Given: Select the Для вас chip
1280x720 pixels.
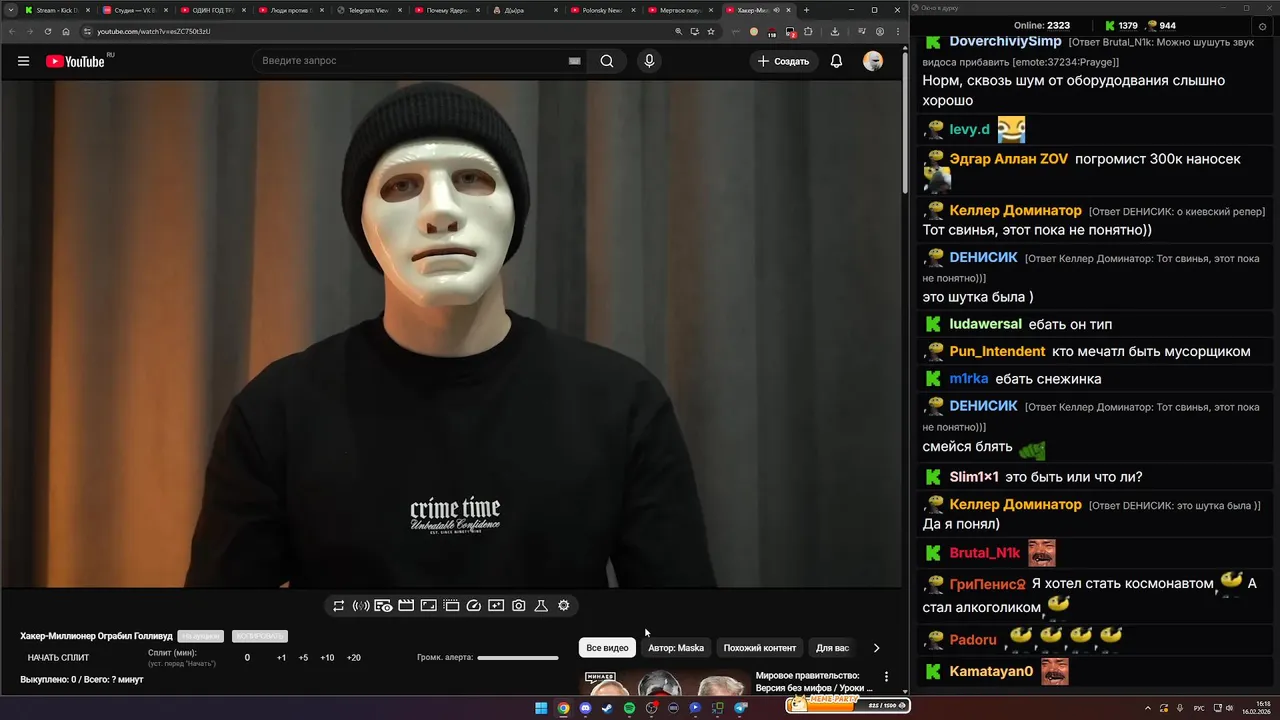Looking at the screenshot, I should (832, 648).
